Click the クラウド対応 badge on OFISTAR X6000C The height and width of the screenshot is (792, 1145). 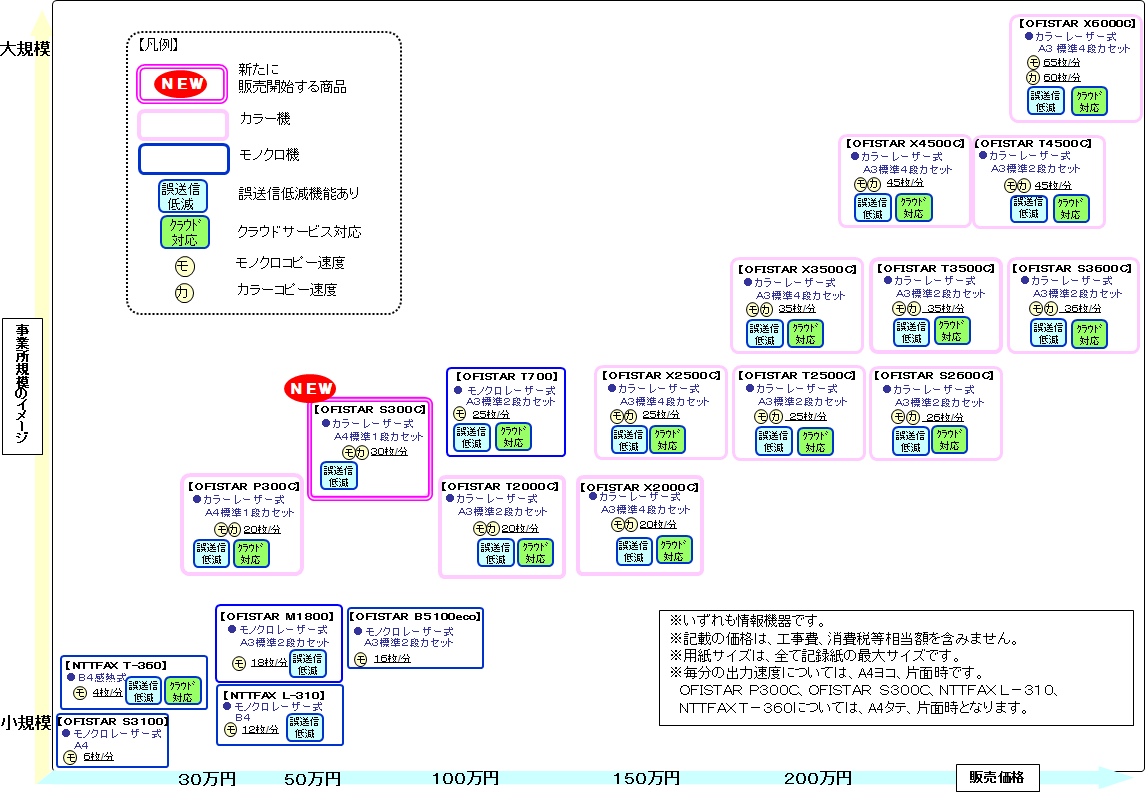pos(1090,101)
